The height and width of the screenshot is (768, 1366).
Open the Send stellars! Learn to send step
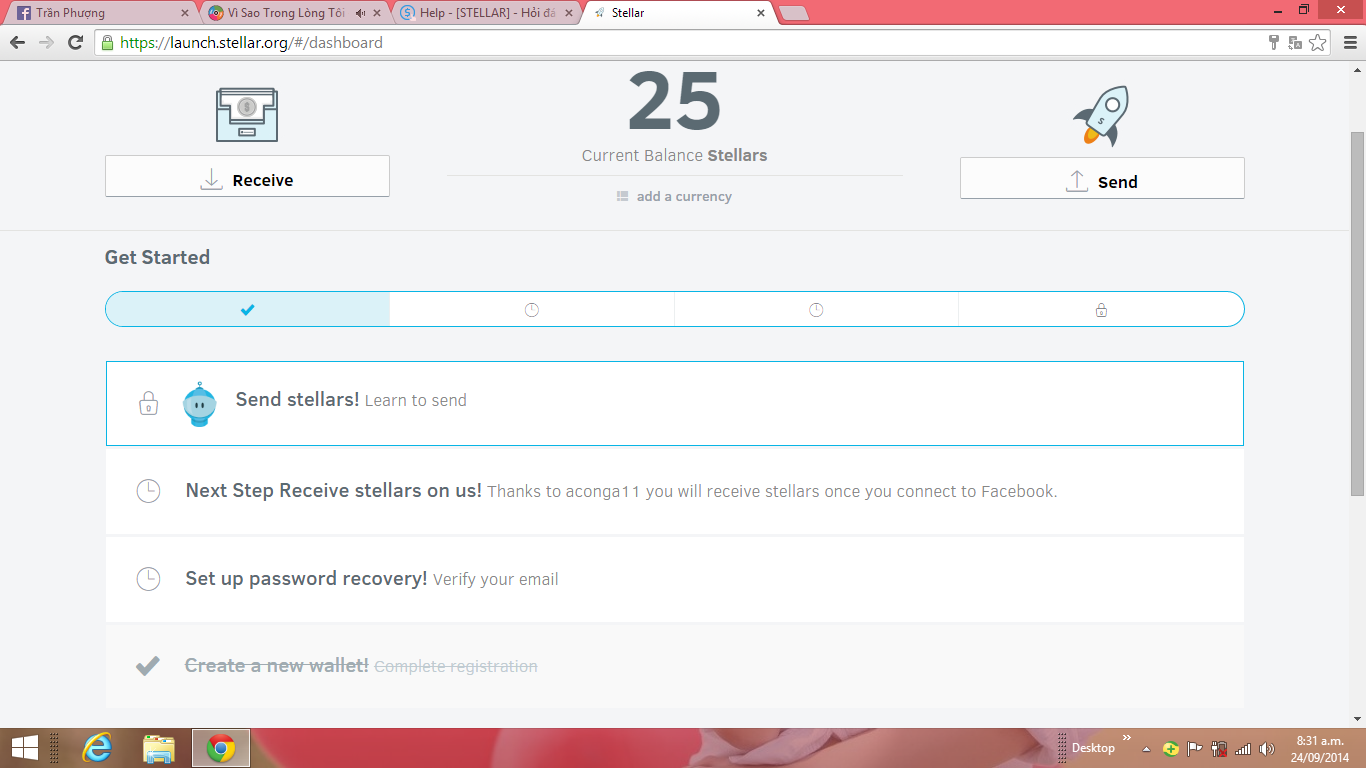pyautogui.click(x=675, y=403)
